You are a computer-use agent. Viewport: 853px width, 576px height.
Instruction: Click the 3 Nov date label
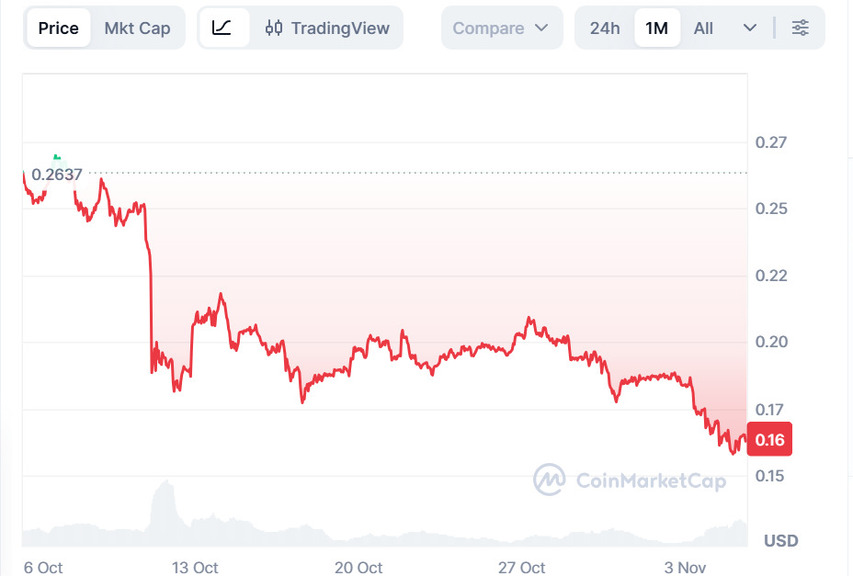[684, 567]
